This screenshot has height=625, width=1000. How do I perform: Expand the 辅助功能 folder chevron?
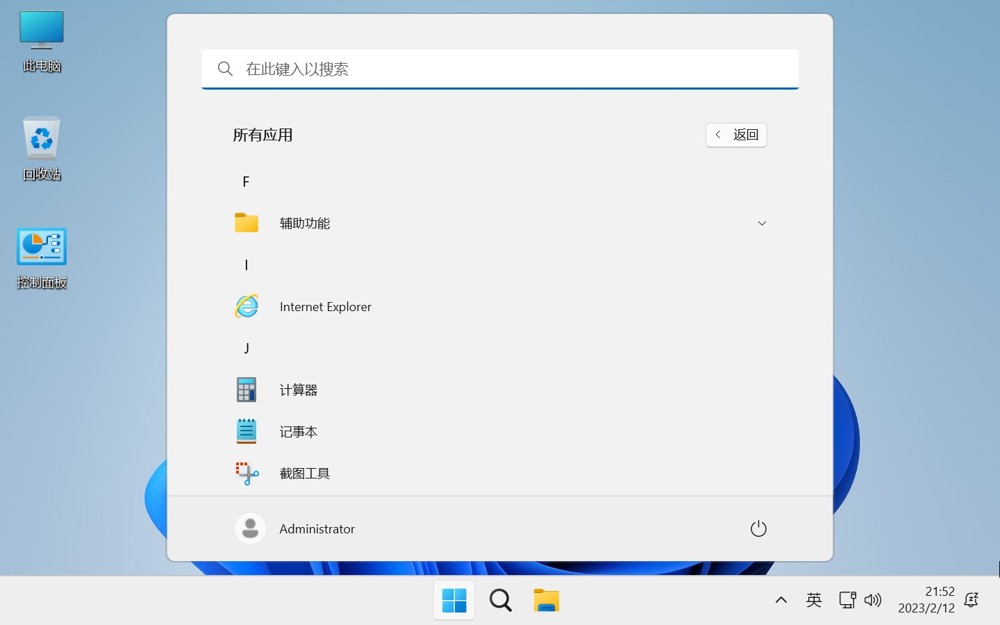coord(762,223)
